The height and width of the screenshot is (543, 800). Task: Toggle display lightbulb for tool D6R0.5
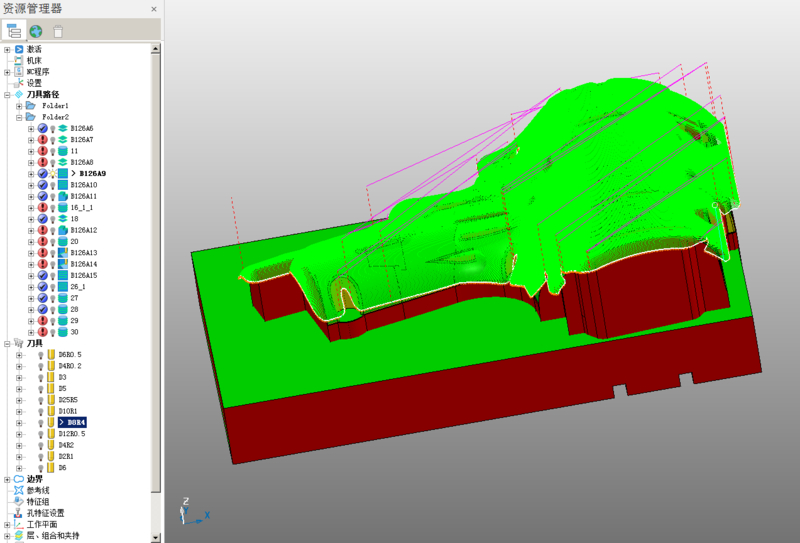click(x=41, y=354)
